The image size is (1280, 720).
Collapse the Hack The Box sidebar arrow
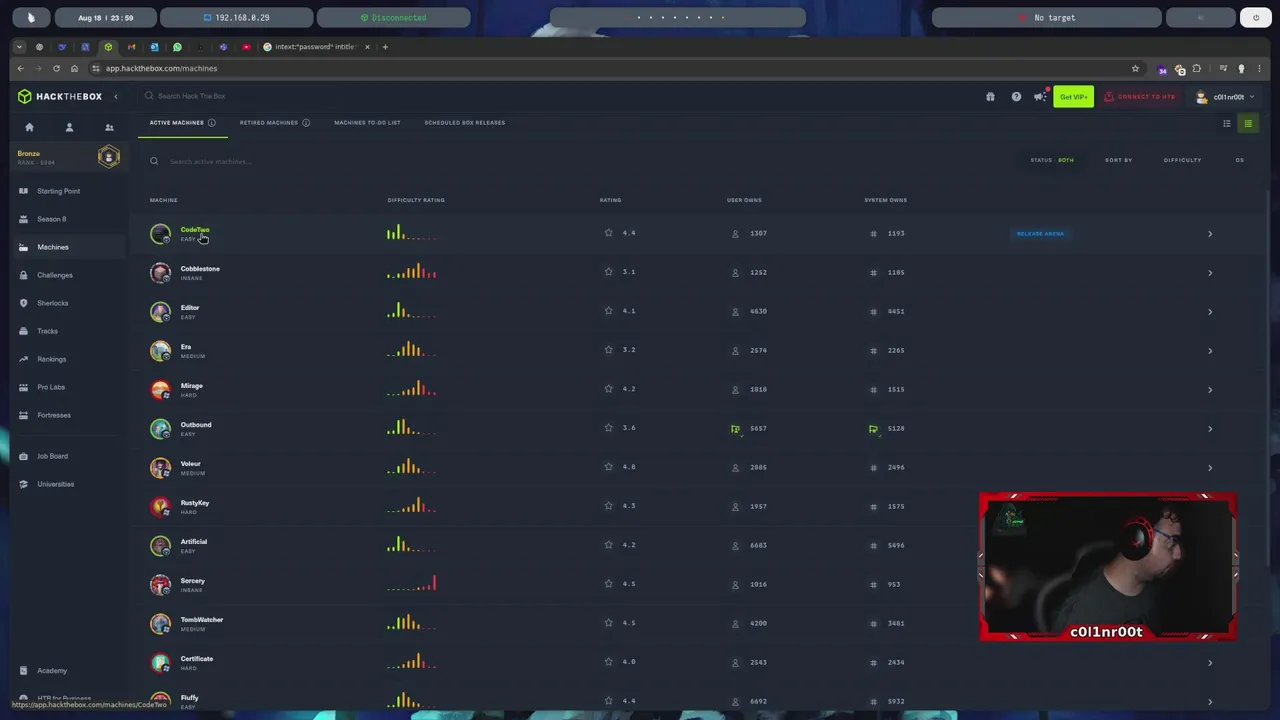pos(116,96)
